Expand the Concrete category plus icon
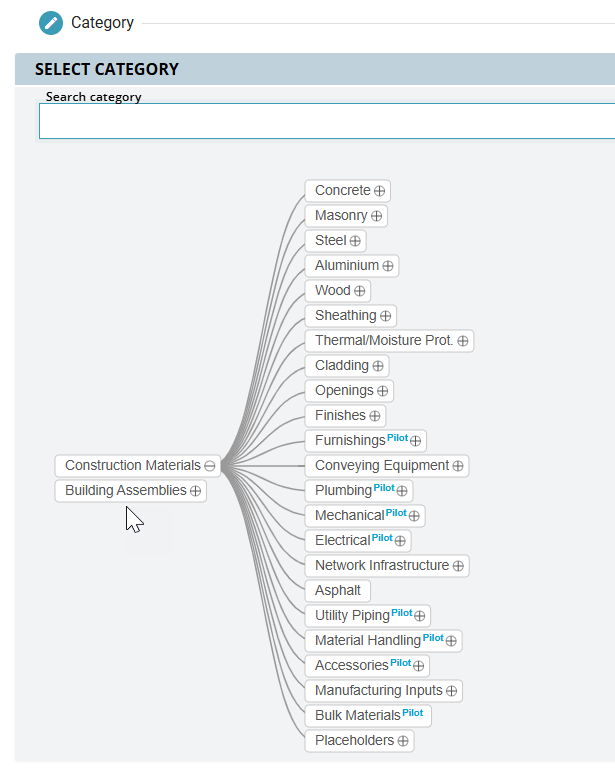 (x=380, y=191)
